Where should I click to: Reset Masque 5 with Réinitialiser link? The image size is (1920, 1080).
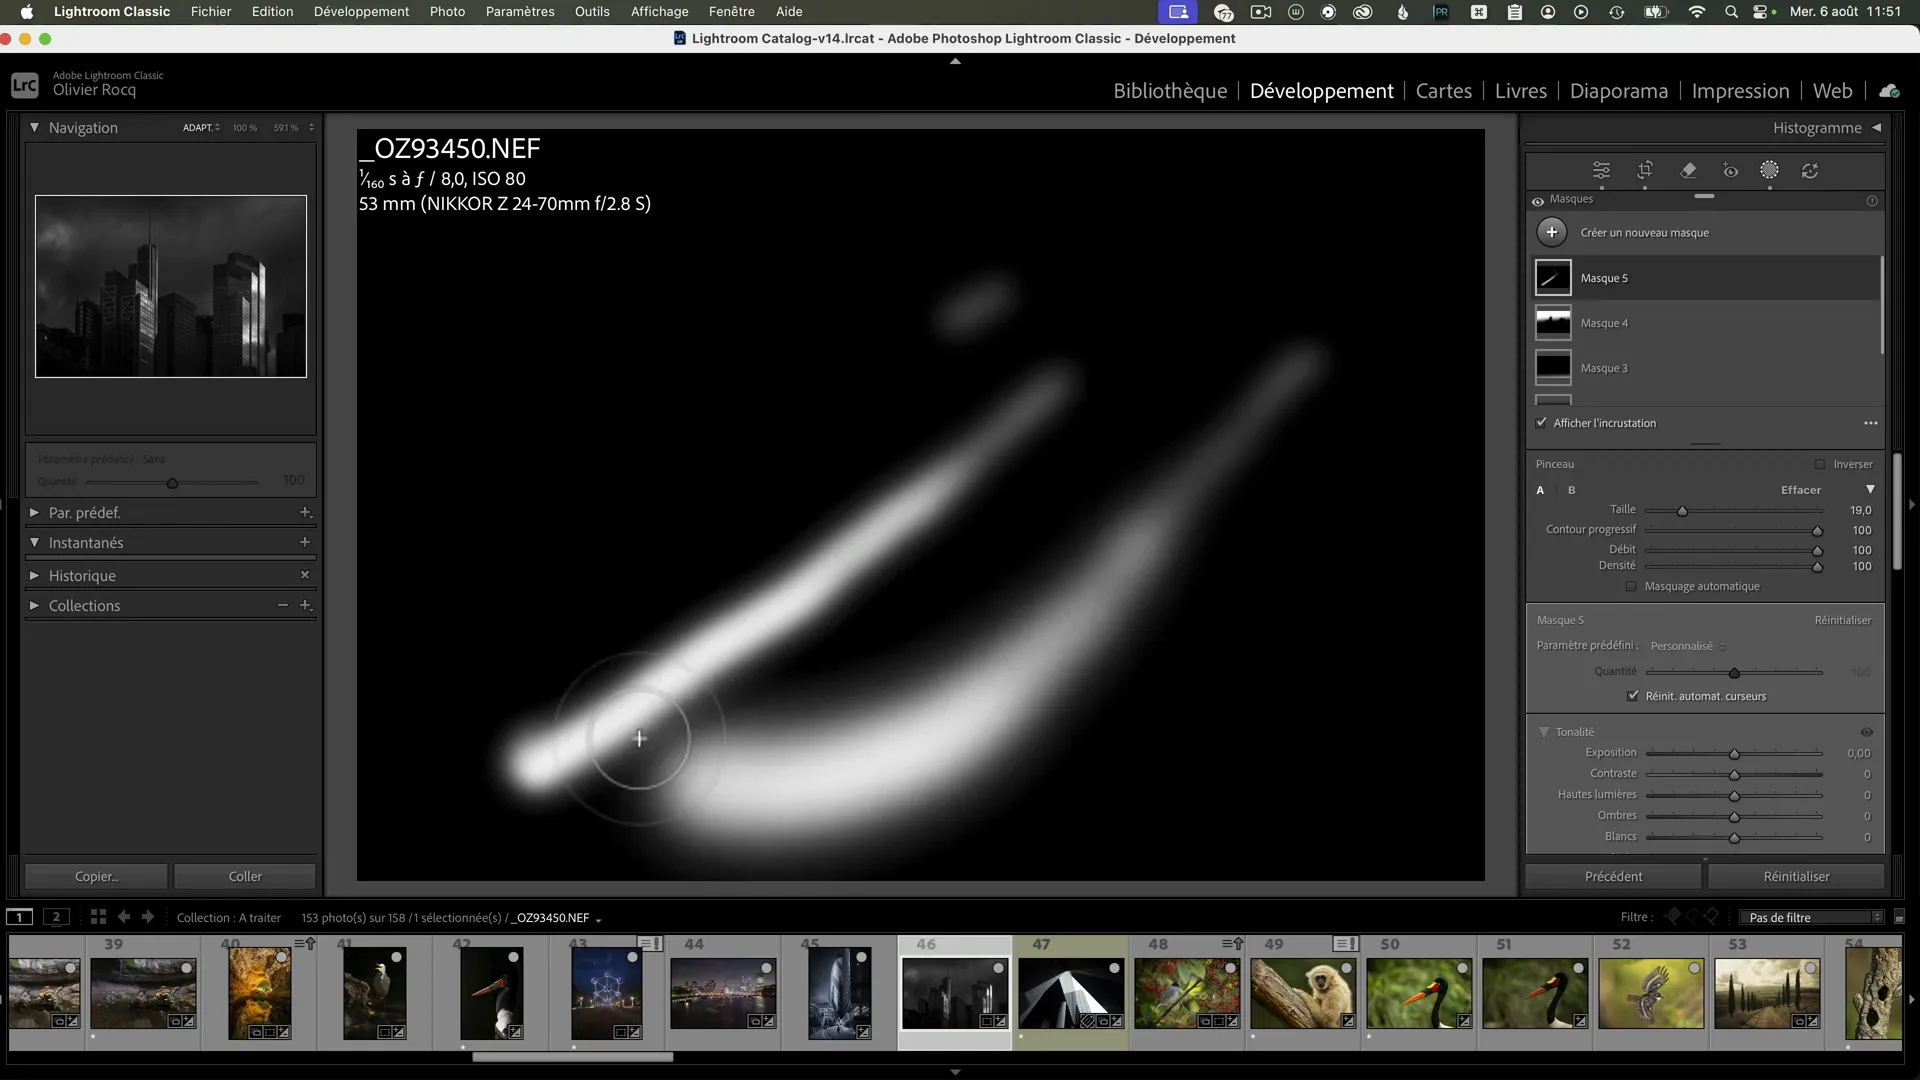tap(1842, 620)
